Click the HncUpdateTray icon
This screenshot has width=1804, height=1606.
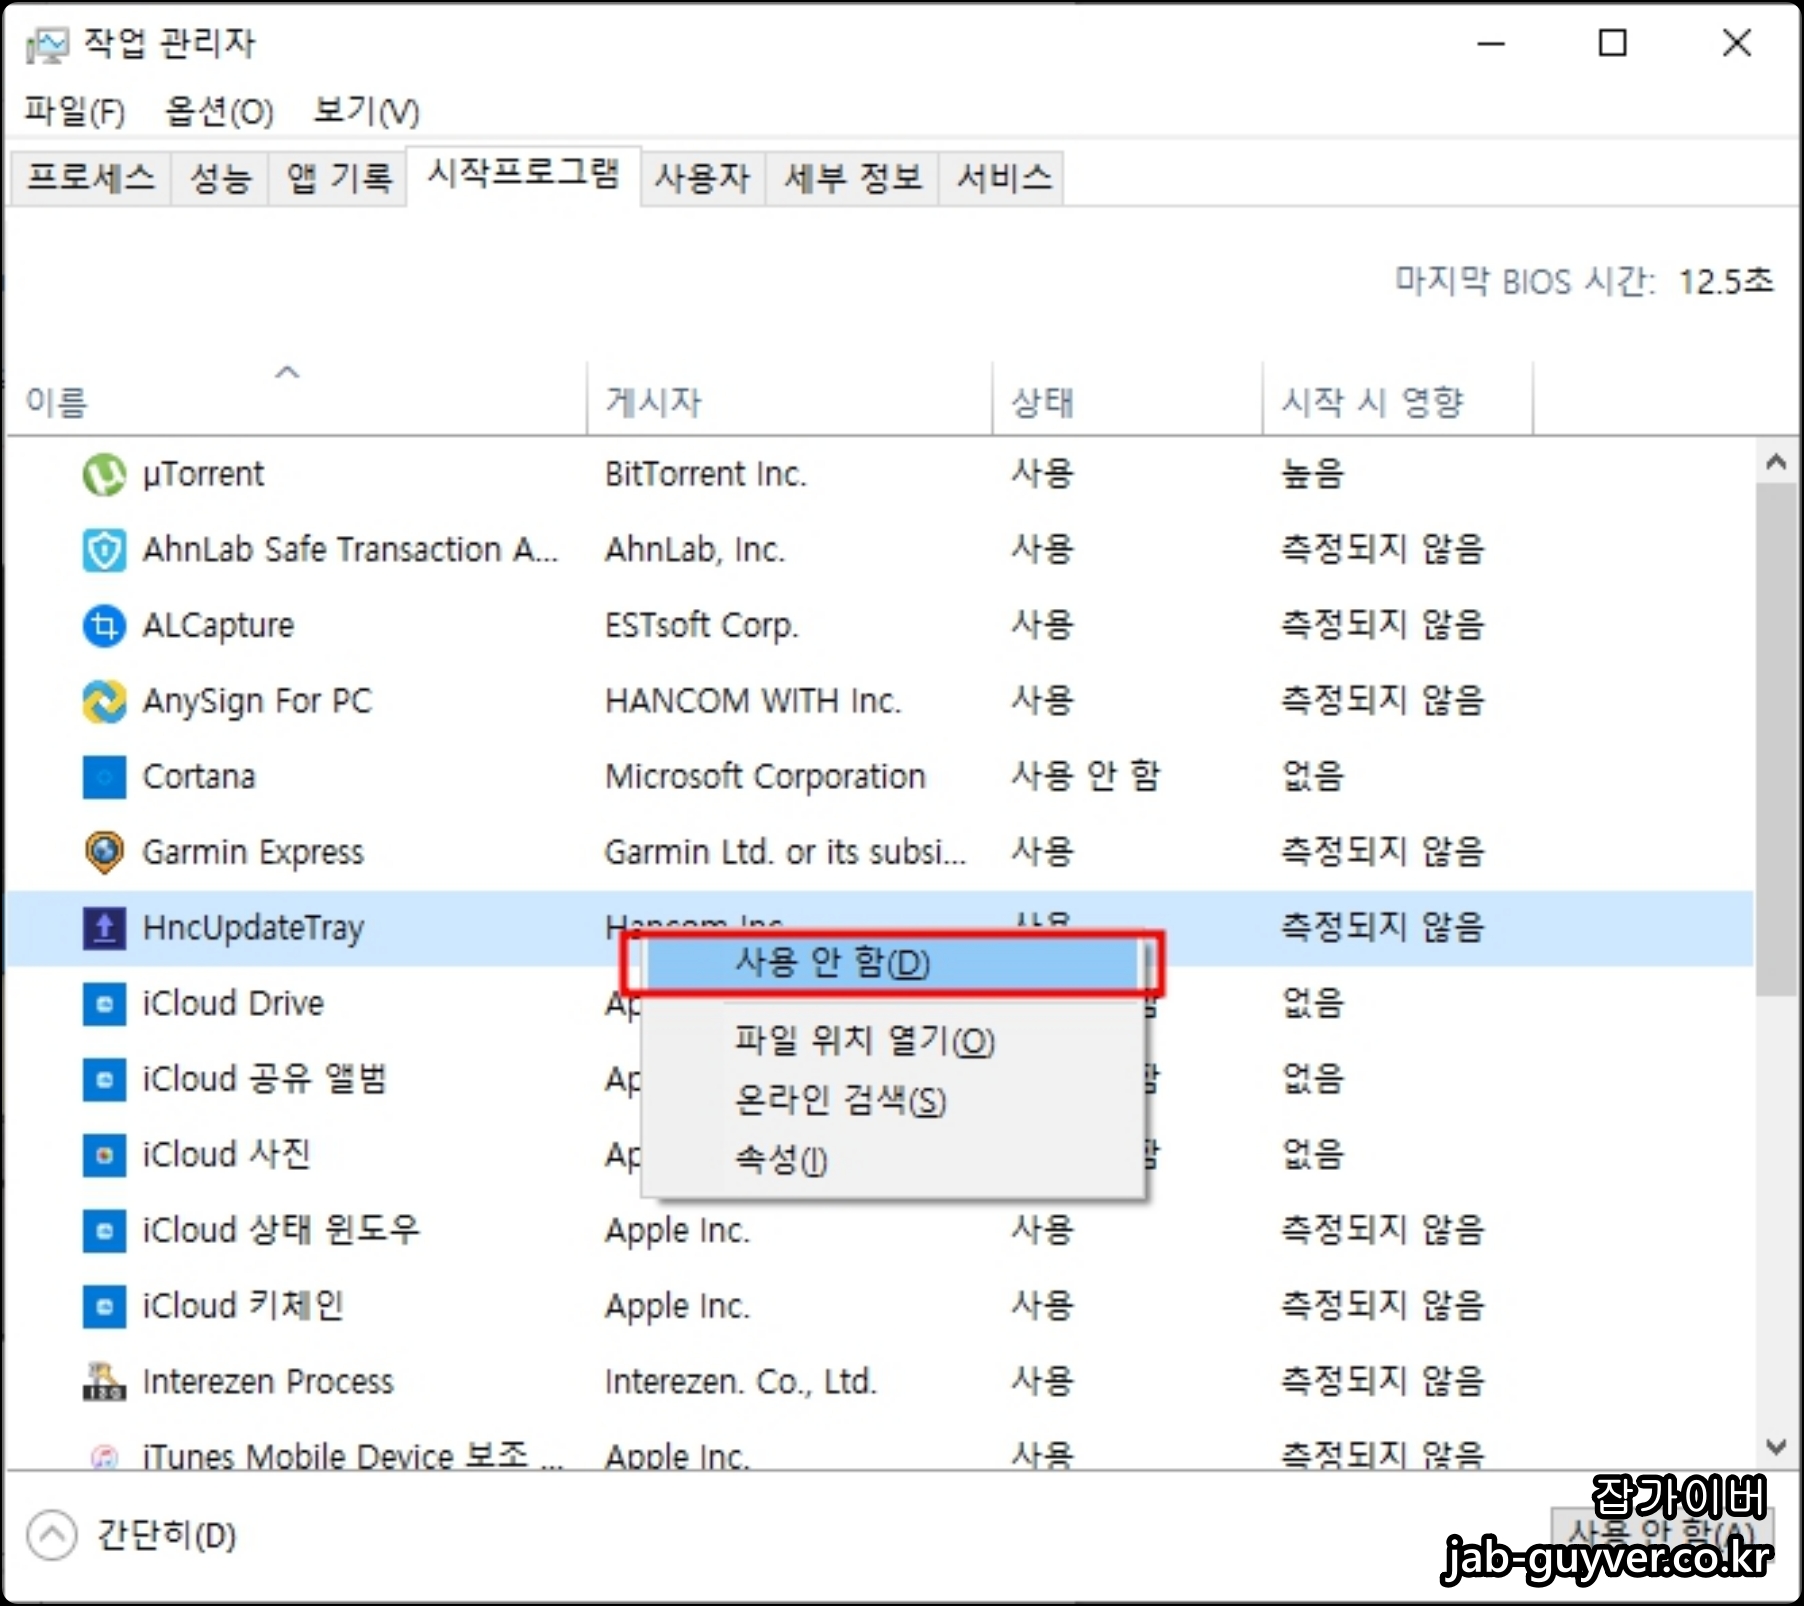(104, 928)
